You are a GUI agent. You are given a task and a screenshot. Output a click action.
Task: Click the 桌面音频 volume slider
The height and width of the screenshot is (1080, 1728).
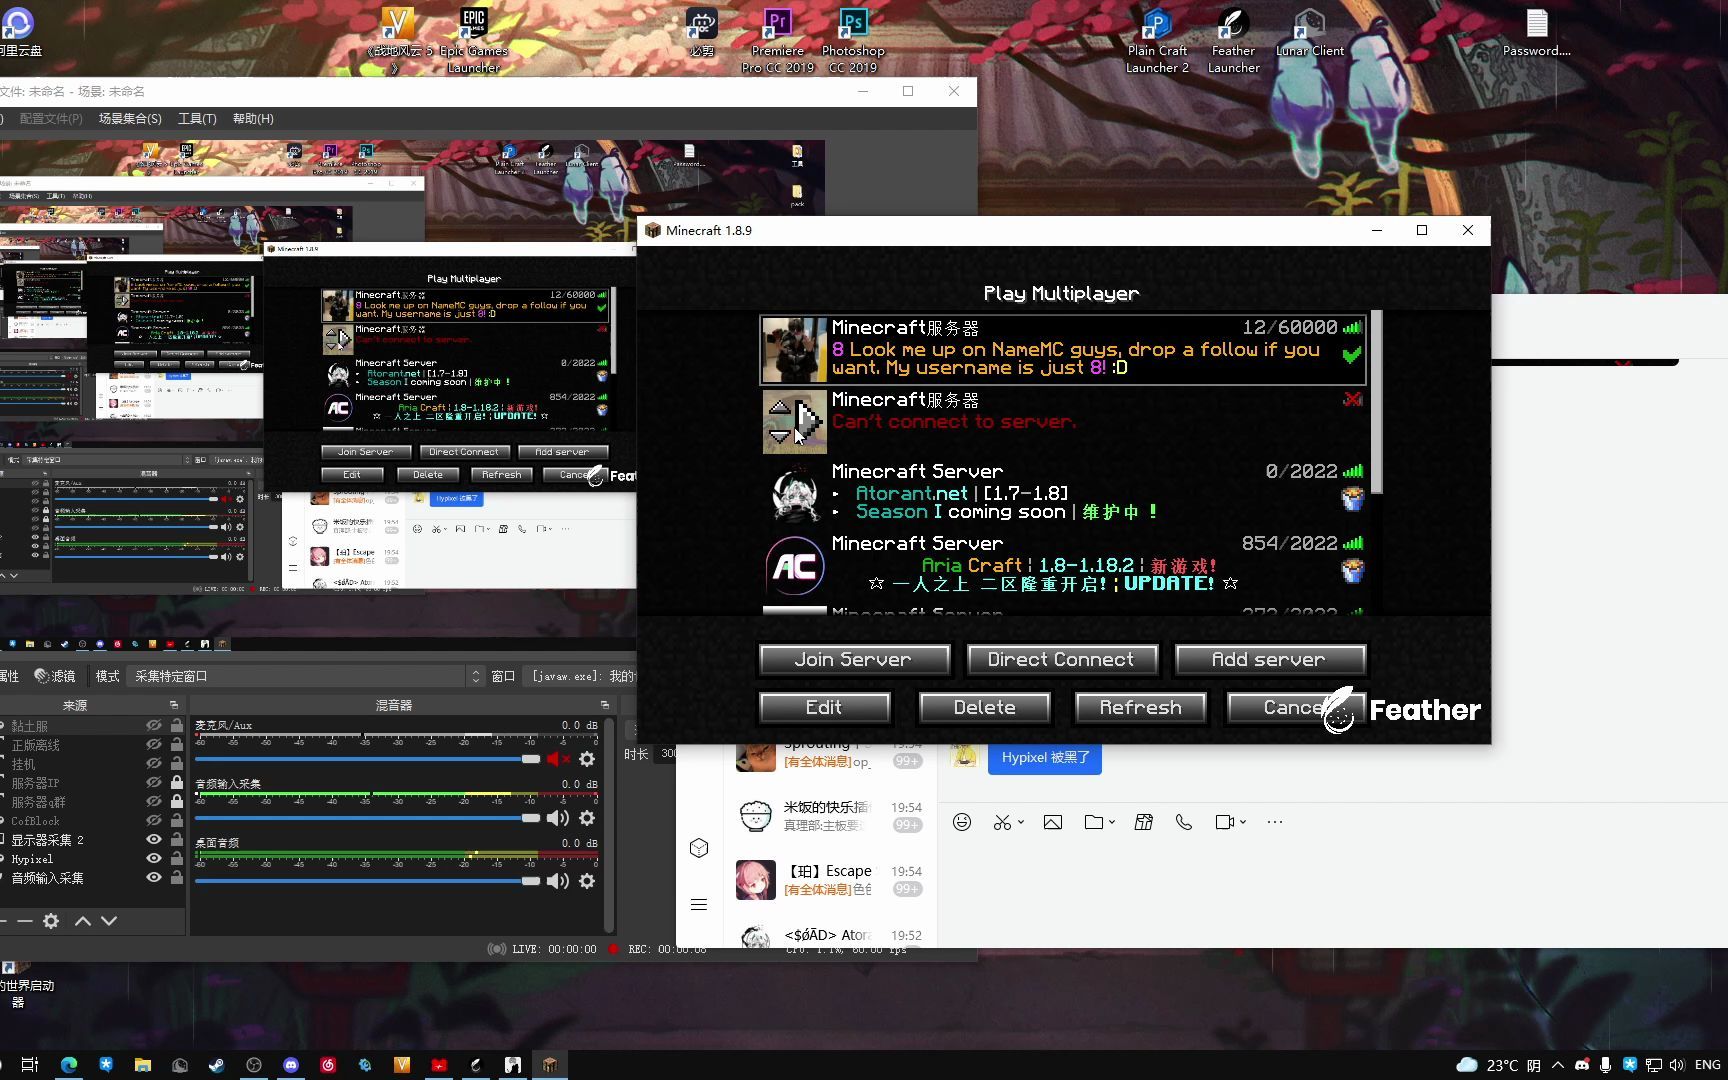click(368, 881)
